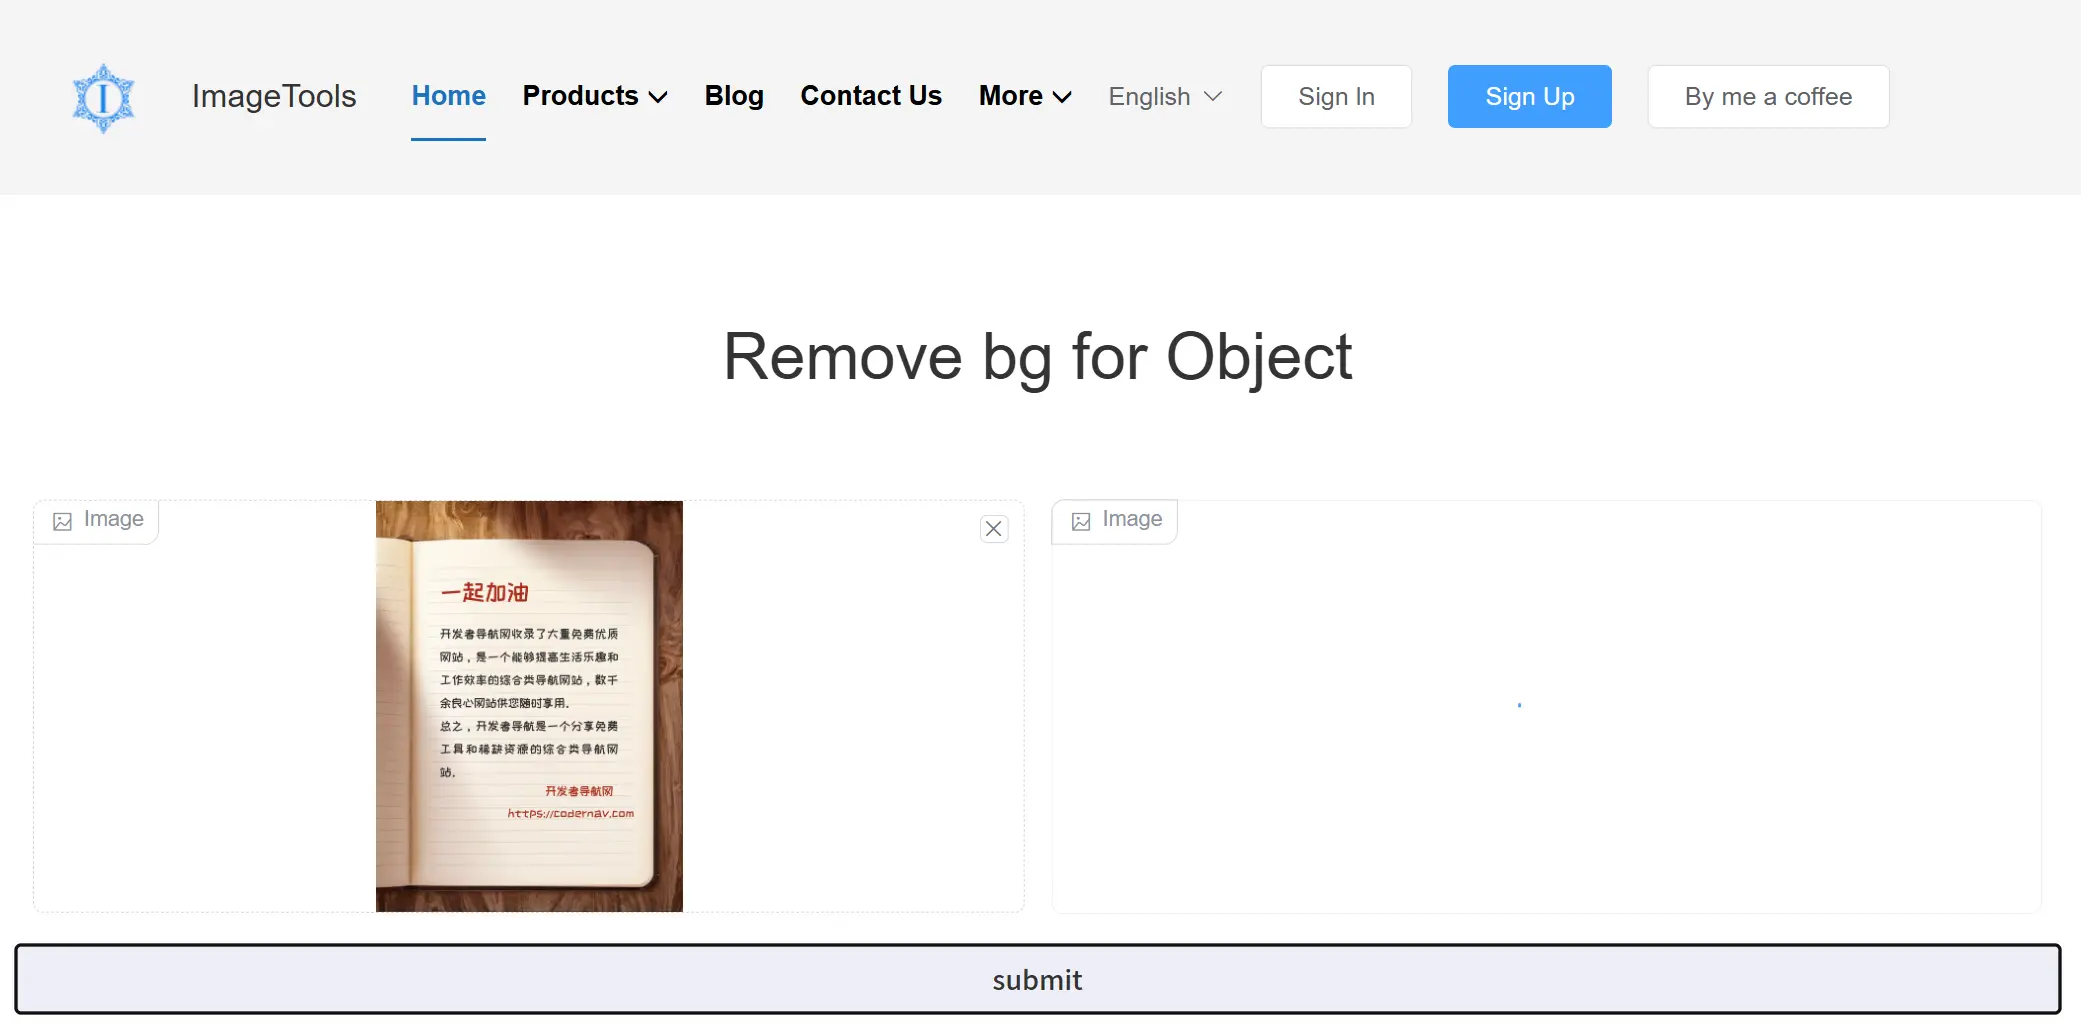
Task: Click the Image icon on right output panel
Action: 1081,521
